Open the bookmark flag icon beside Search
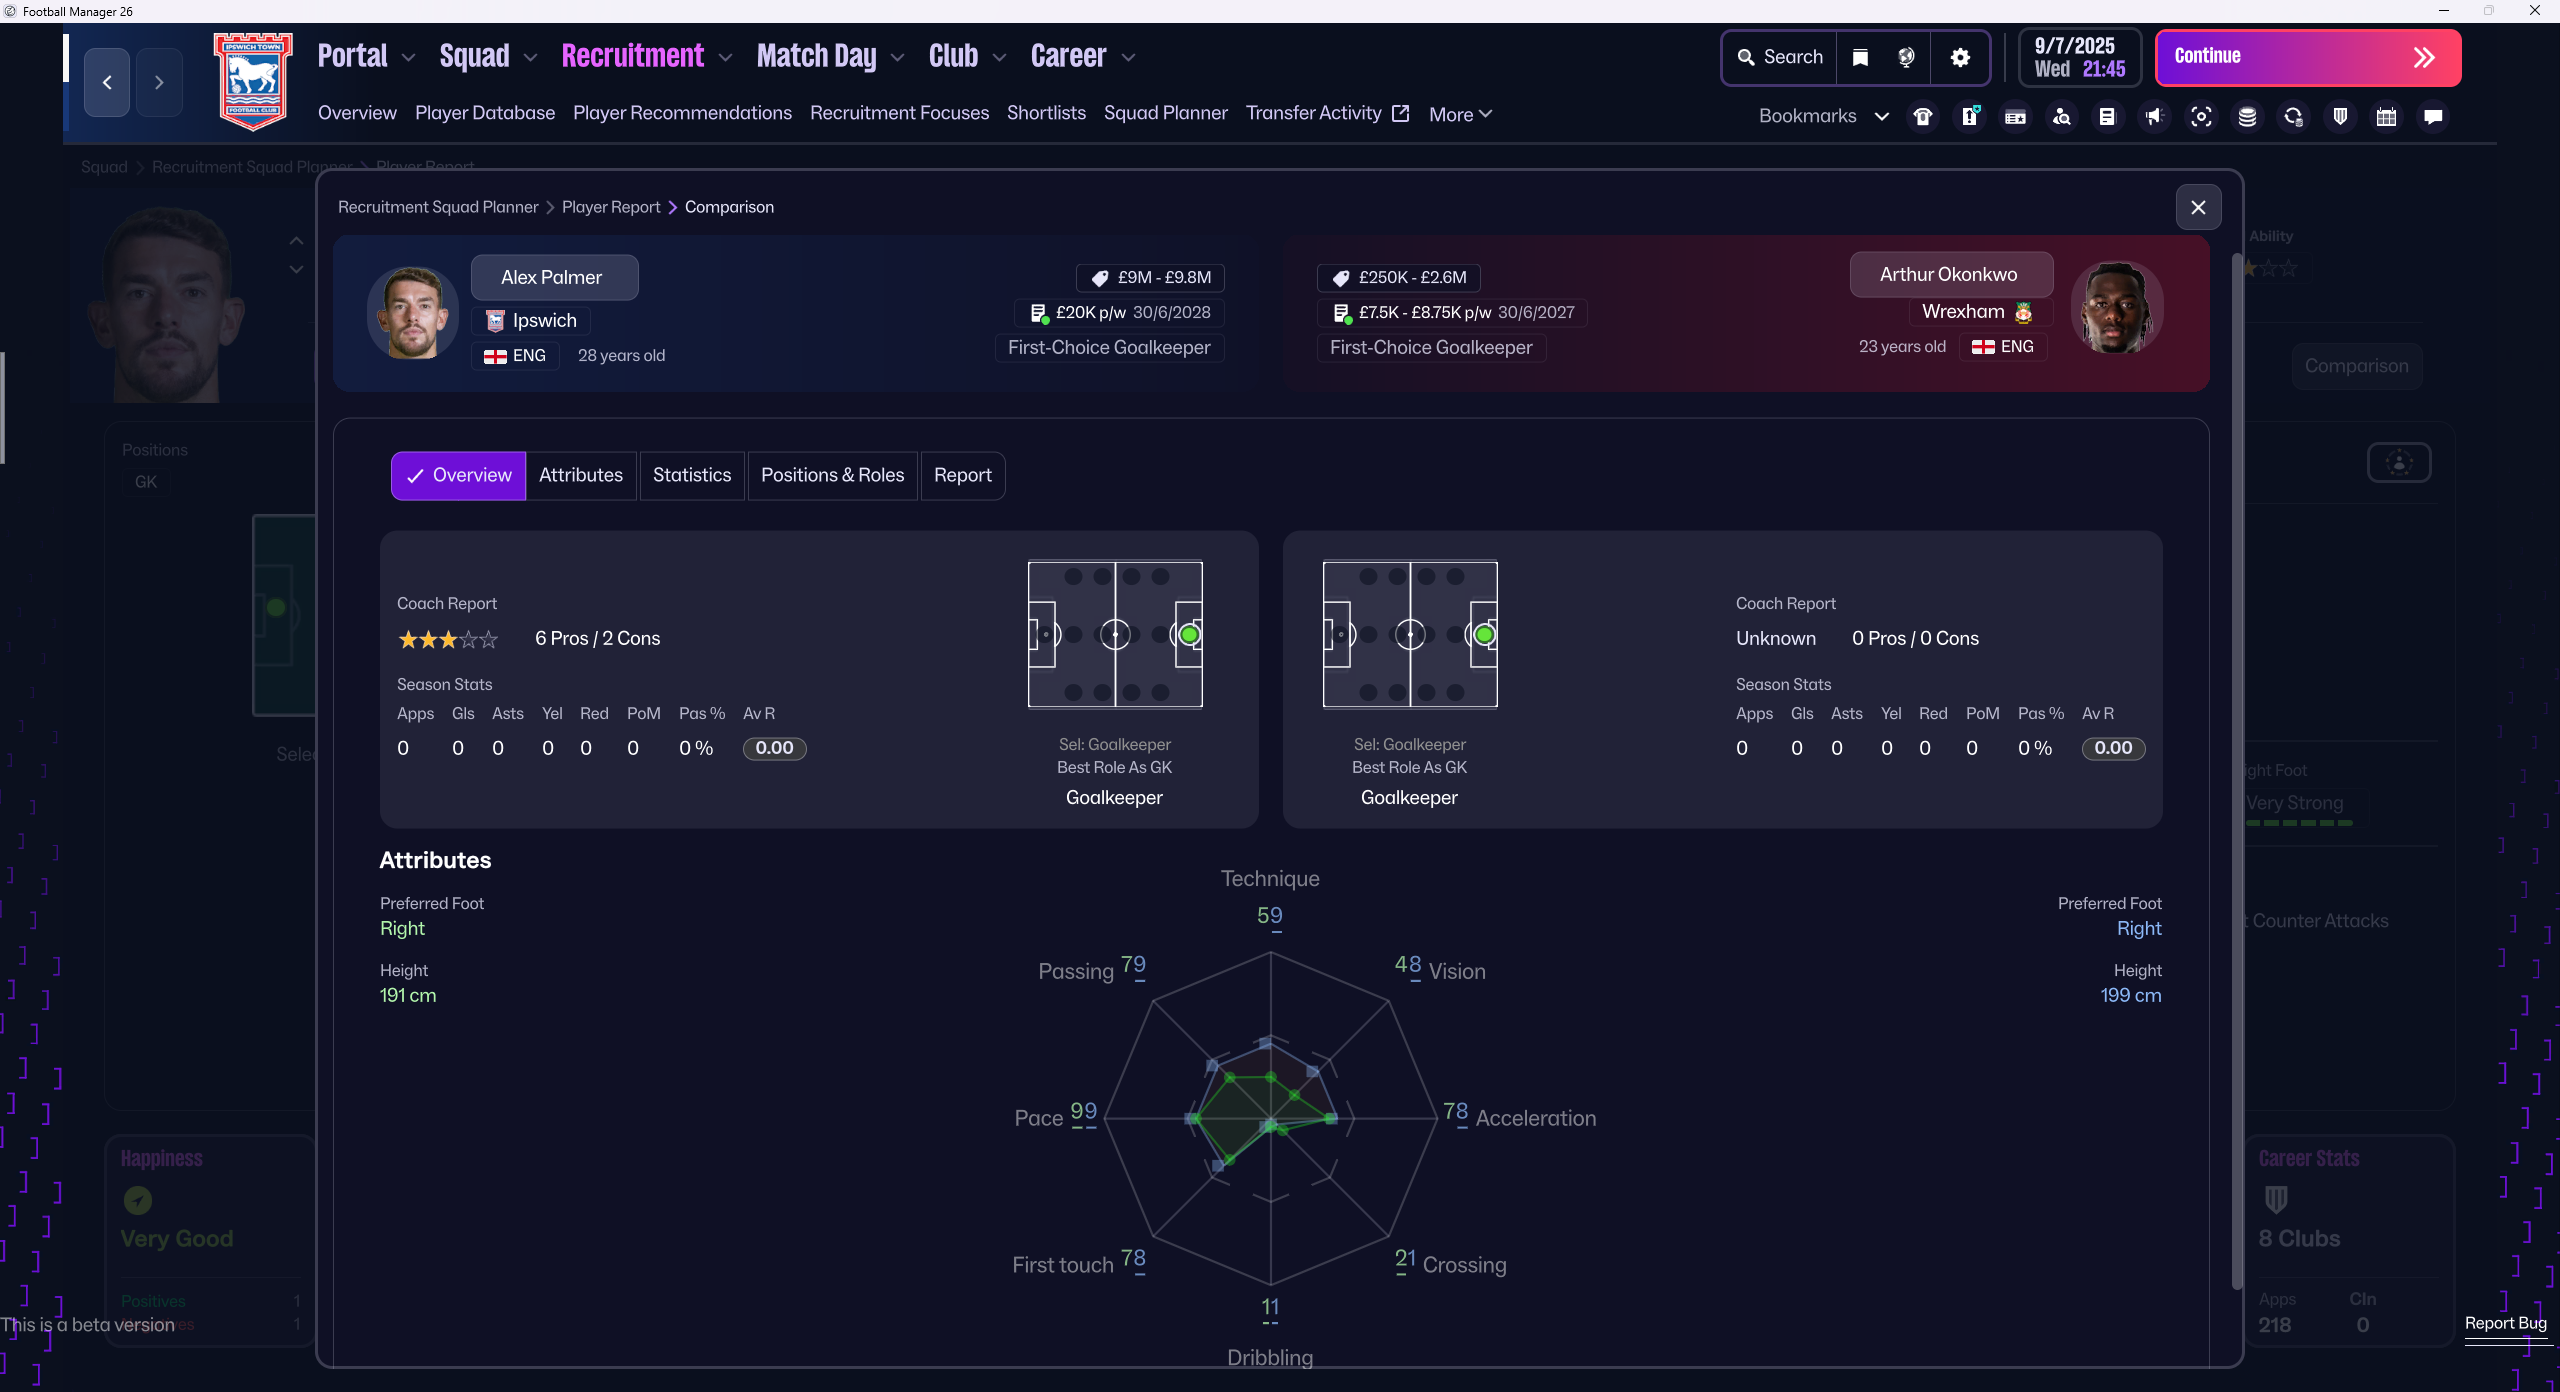2560x1392 pixels. 1860,57
